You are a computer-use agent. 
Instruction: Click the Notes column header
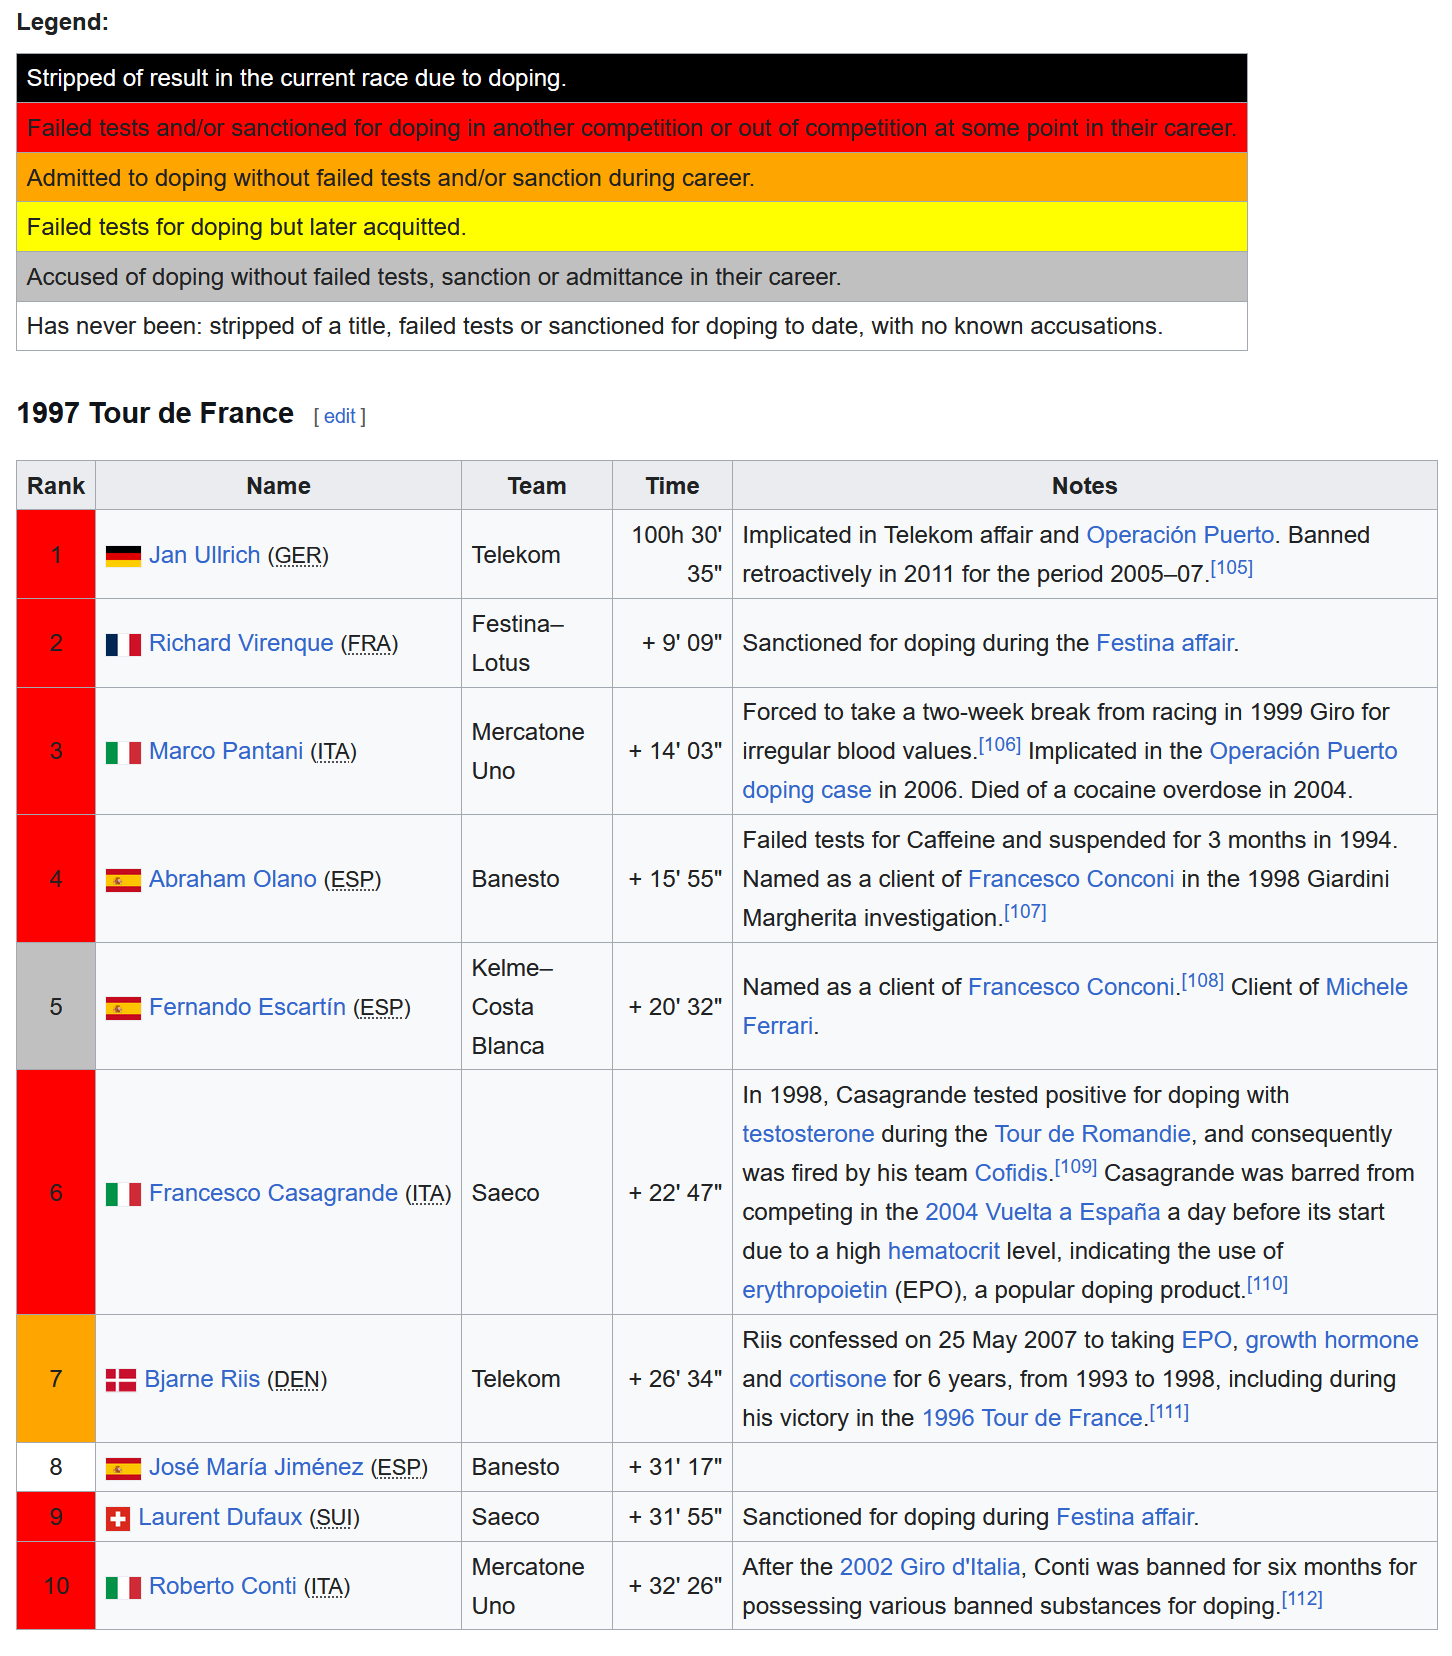1085,486
